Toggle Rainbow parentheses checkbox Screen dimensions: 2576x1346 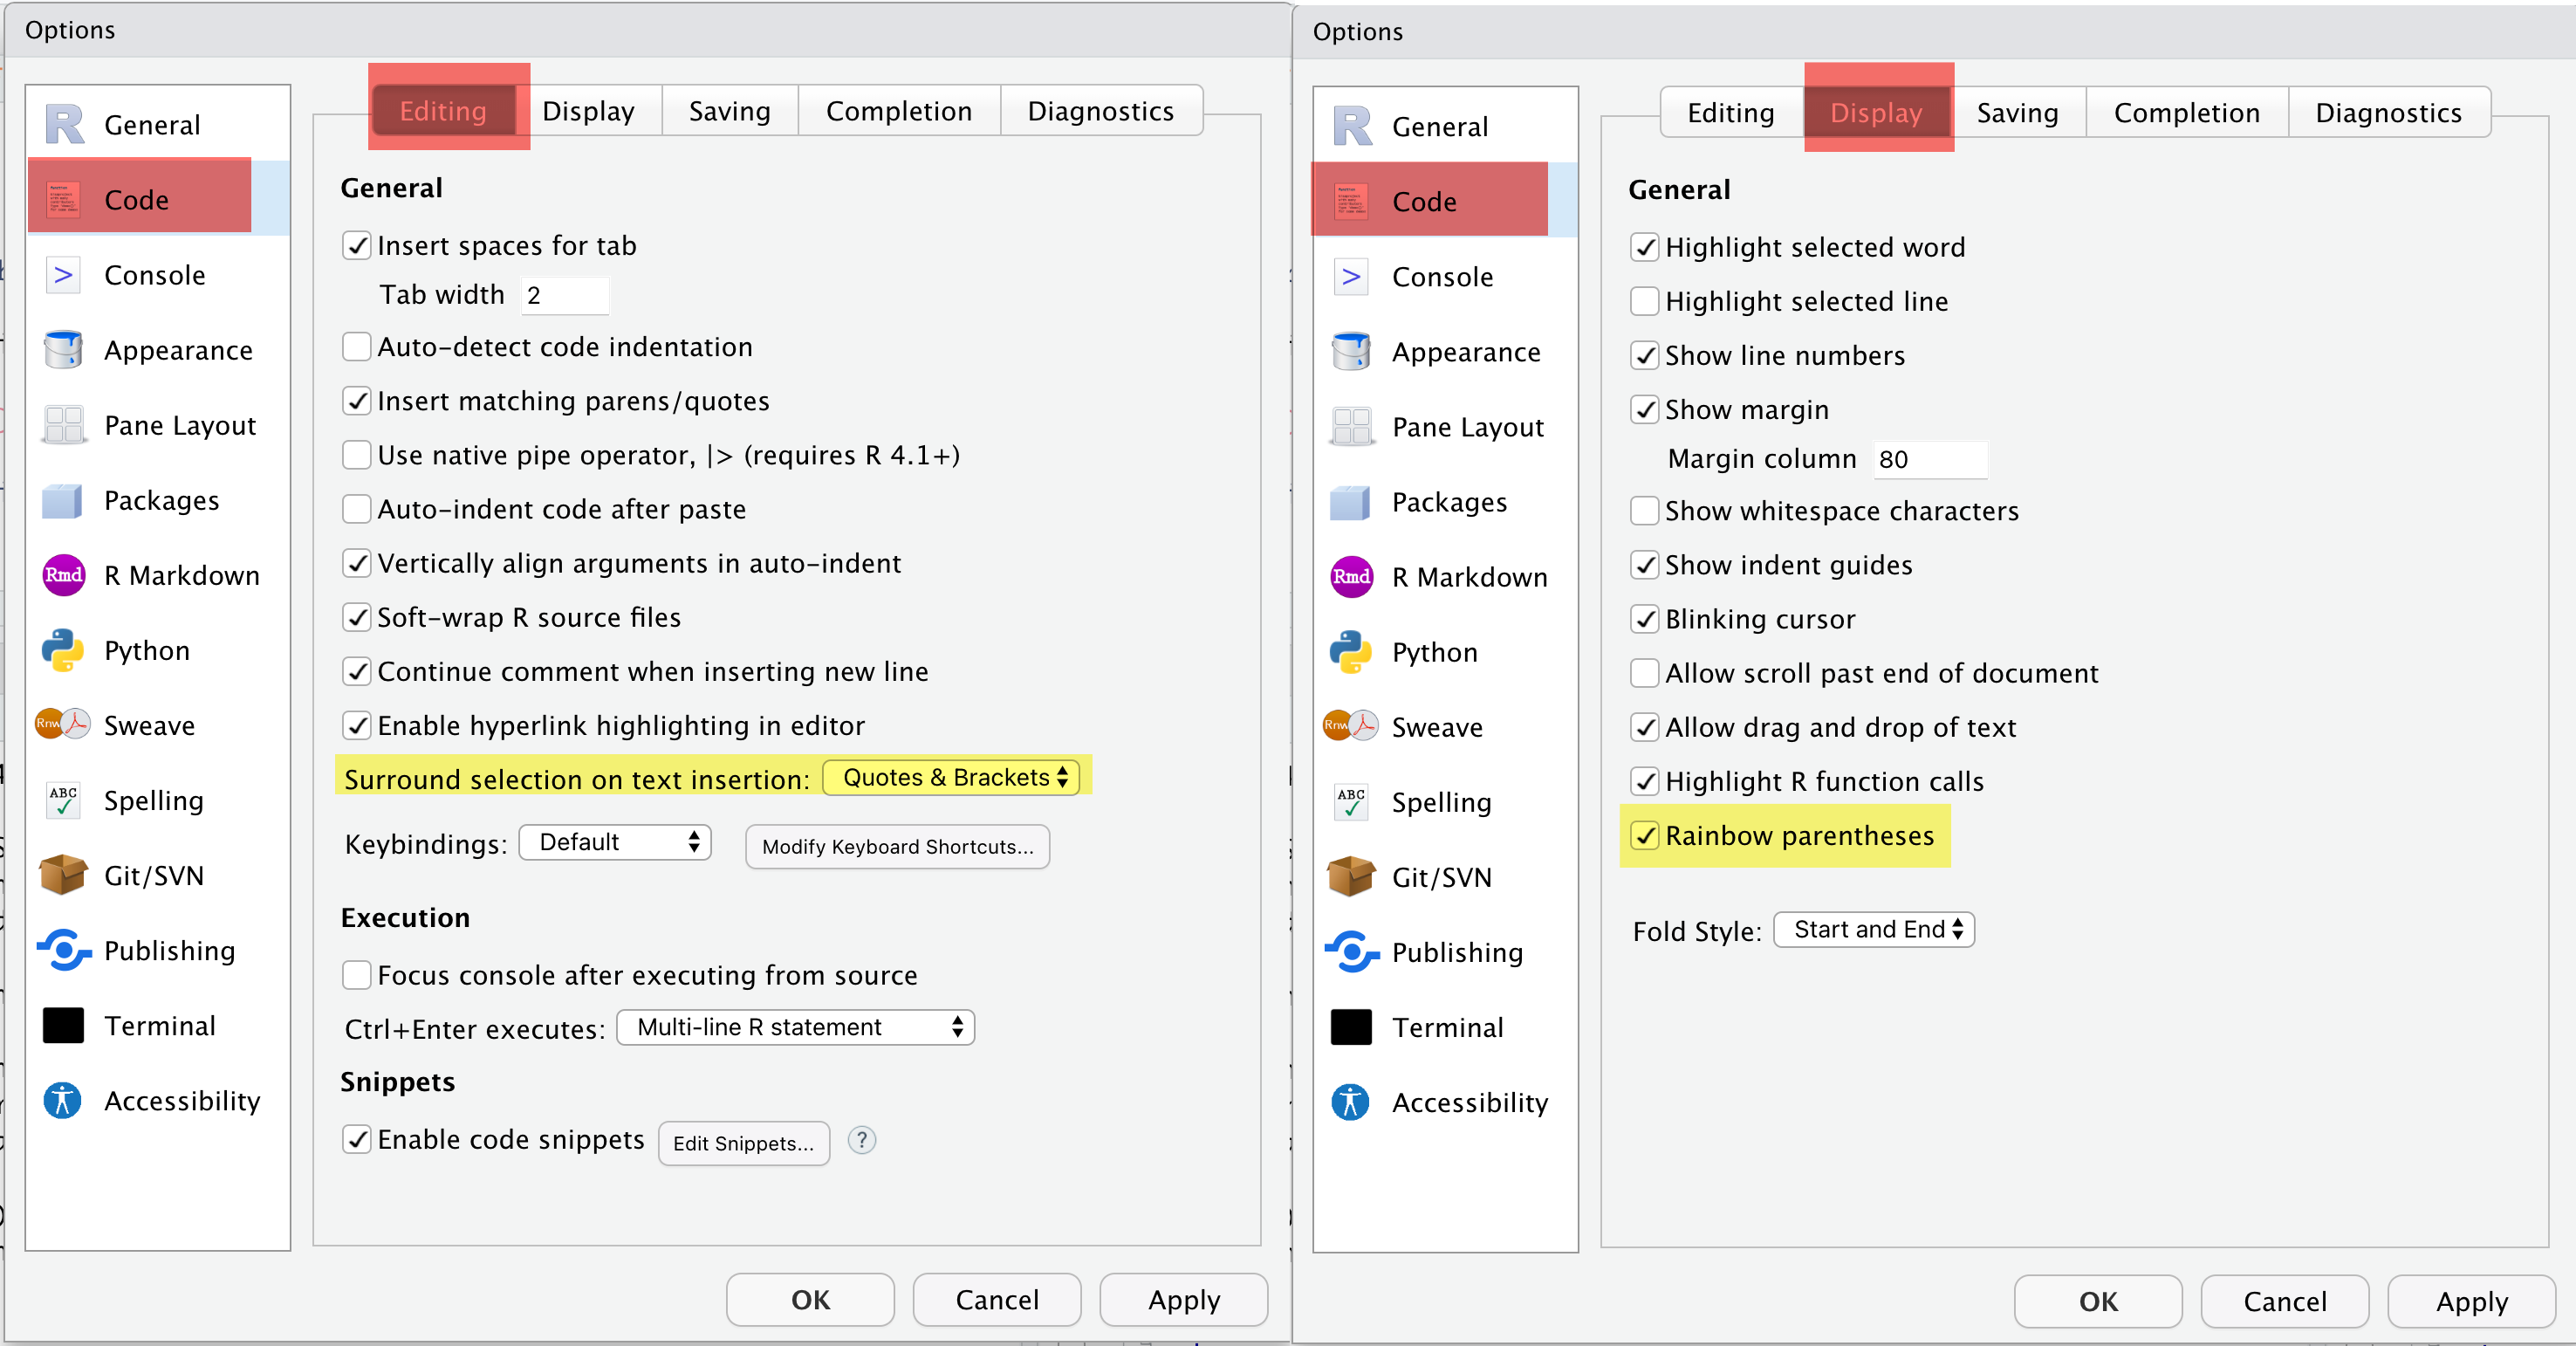point(1645,835)
